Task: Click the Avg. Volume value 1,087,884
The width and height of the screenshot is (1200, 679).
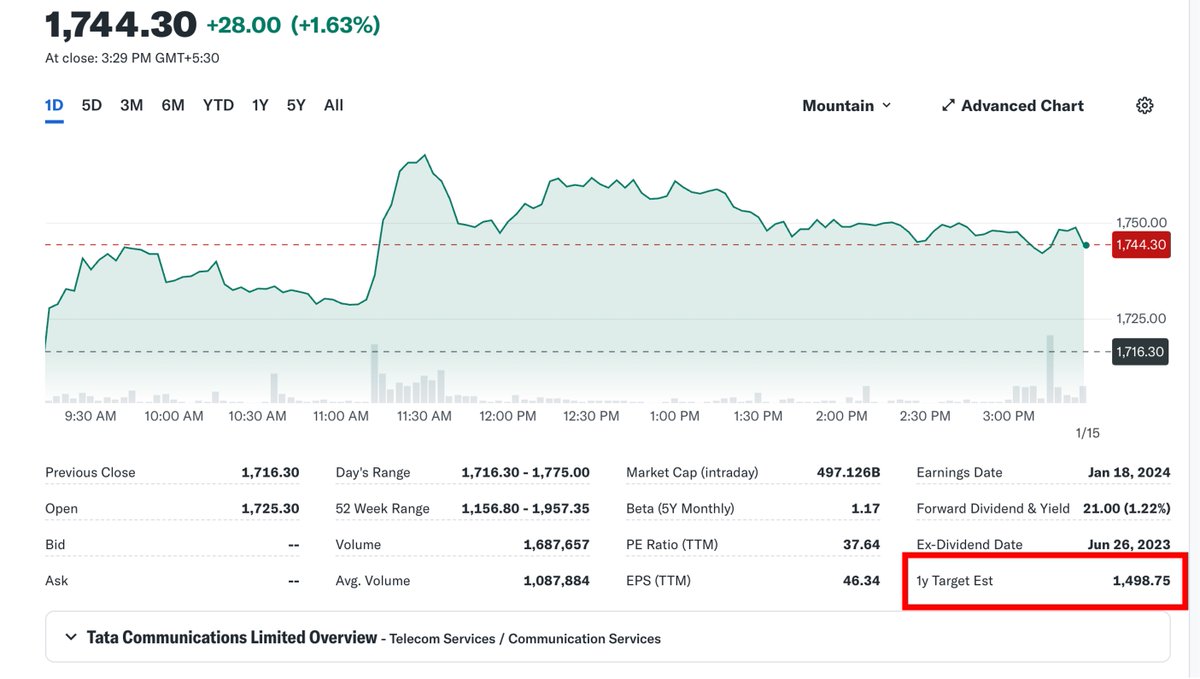Action: point(556,580)
